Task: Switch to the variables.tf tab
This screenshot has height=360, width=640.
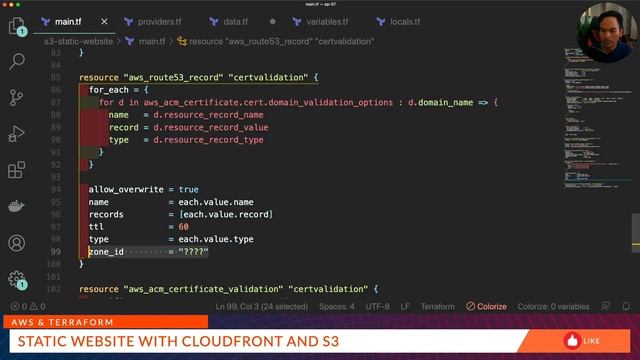Action: [327, 22]
